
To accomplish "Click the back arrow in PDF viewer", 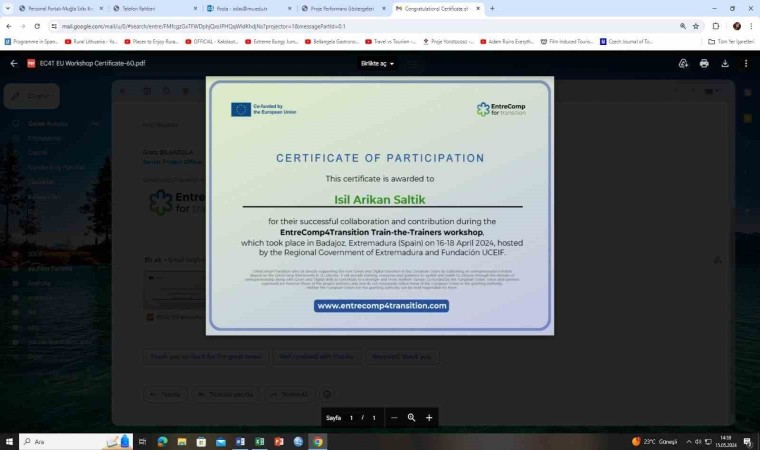I will [14, 63].
